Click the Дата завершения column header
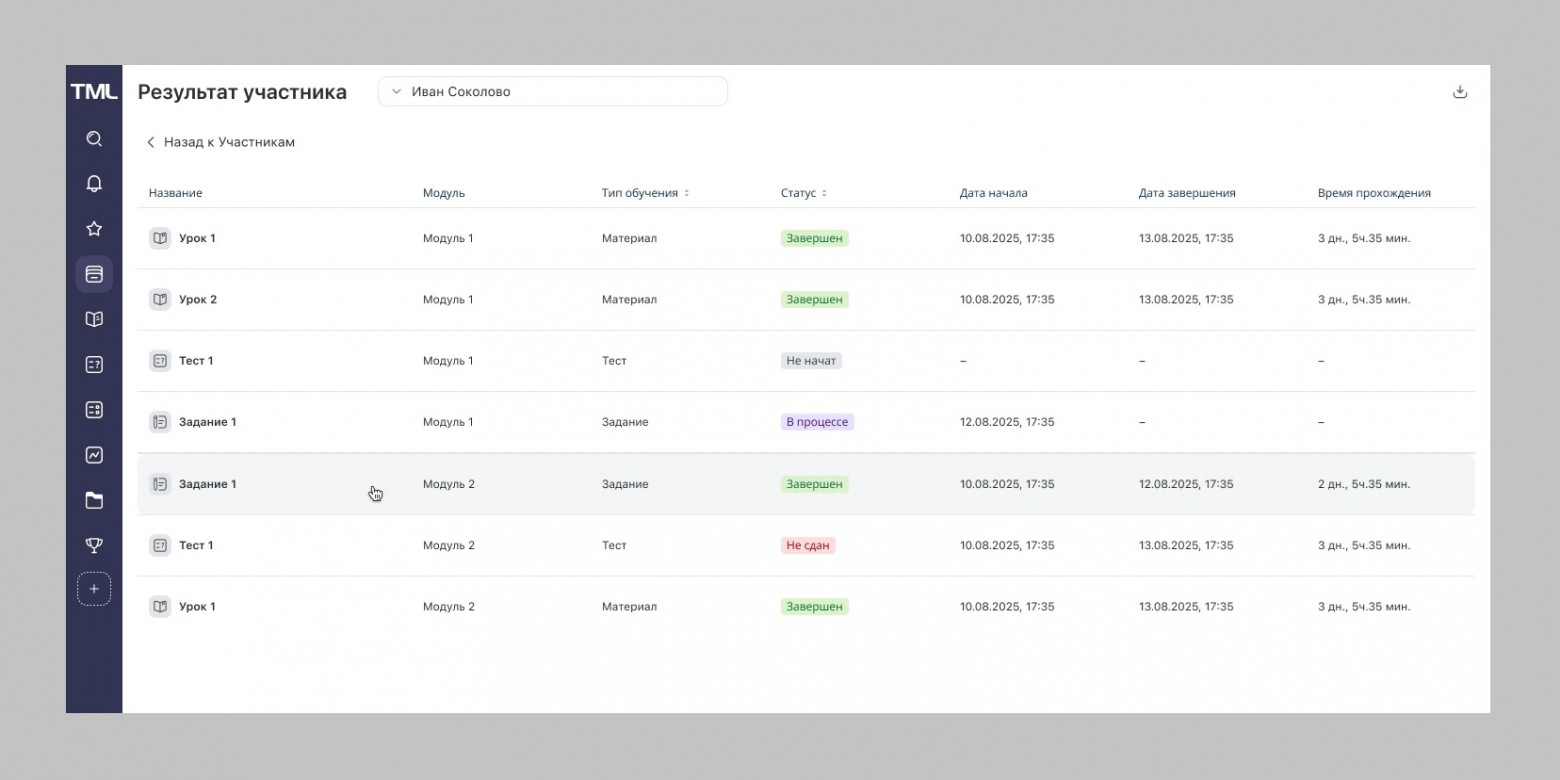 point(1187,193)
